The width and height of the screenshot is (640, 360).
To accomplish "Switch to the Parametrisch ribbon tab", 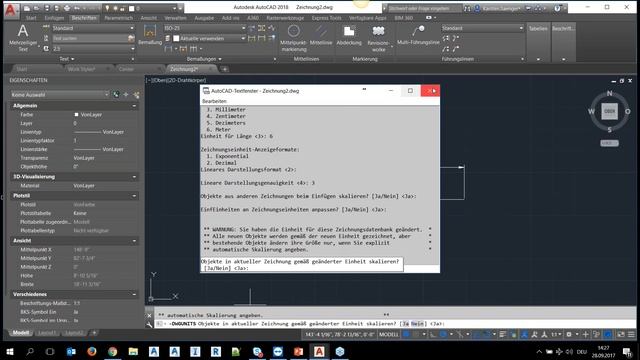I will tap(118, 18).
